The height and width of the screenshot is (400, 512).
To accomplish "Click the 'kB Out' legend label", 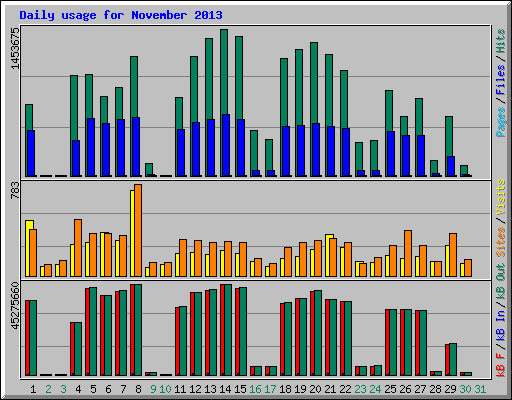I will coord(501,282).
